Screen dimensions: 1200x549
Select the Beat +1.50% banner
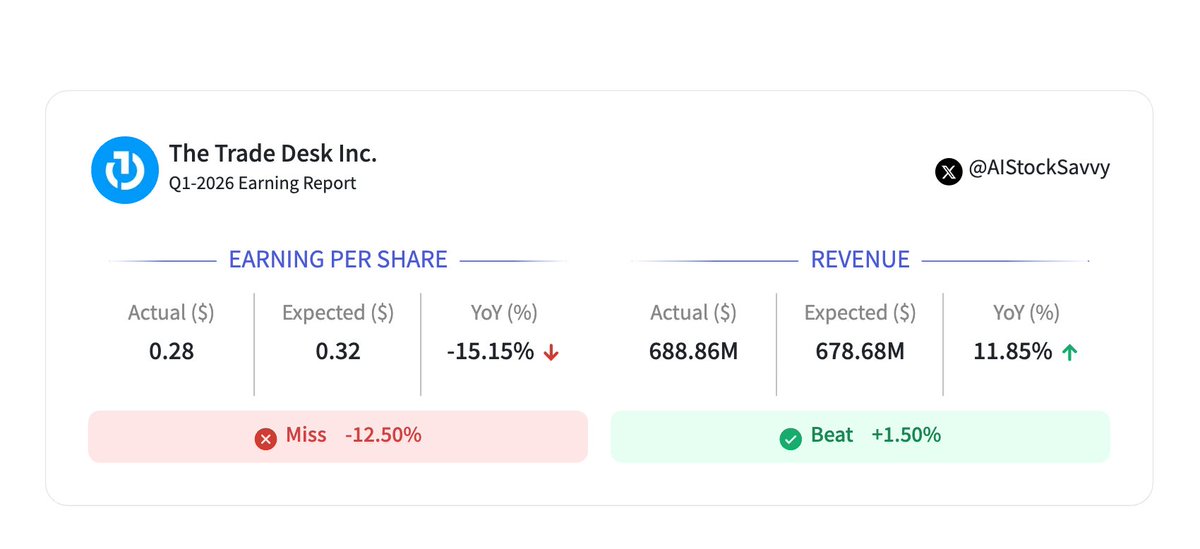[x=860, y=436]
